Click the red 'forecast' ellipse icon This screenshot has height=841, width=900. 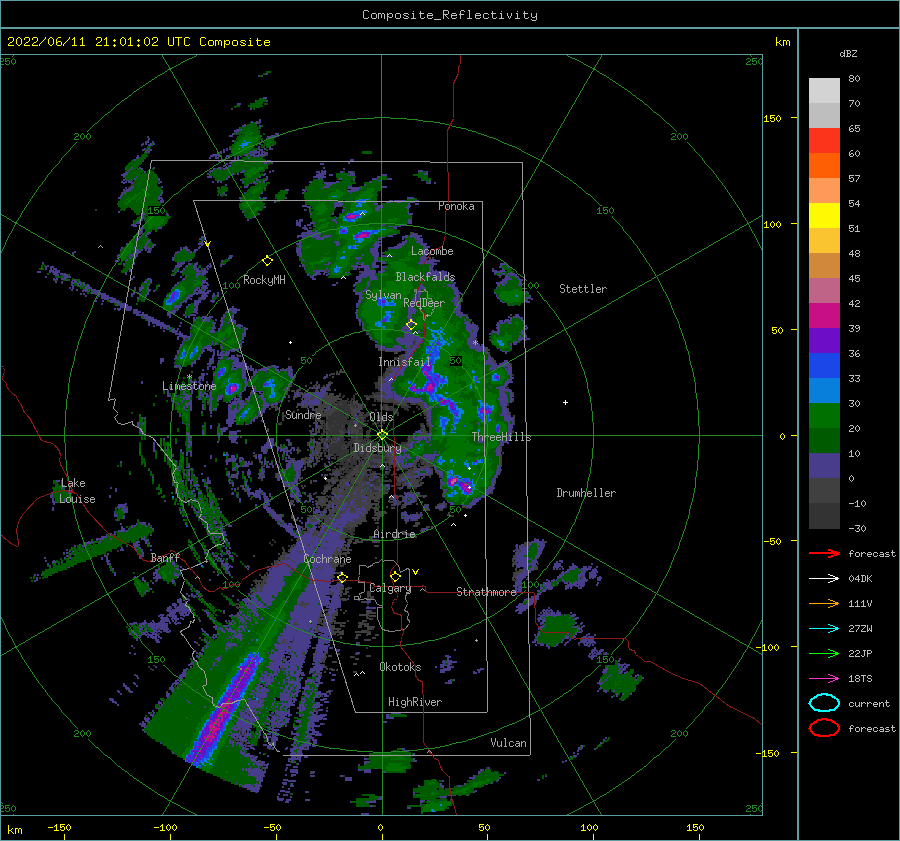pyautogui.click(x=824, y=728)
